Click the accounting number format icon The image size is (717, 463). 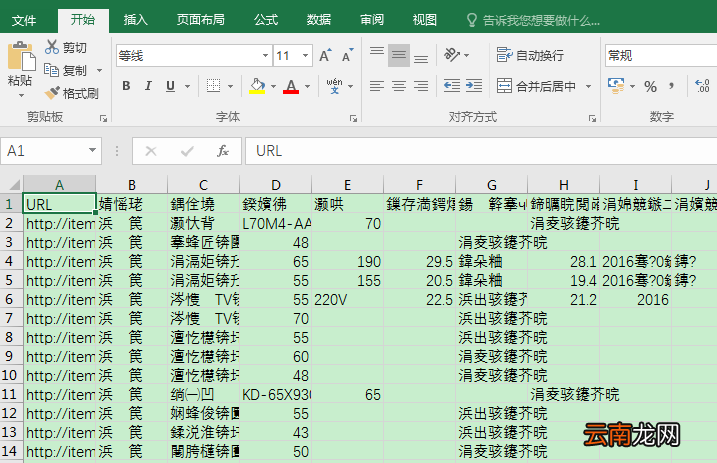(x=616, y=85)
